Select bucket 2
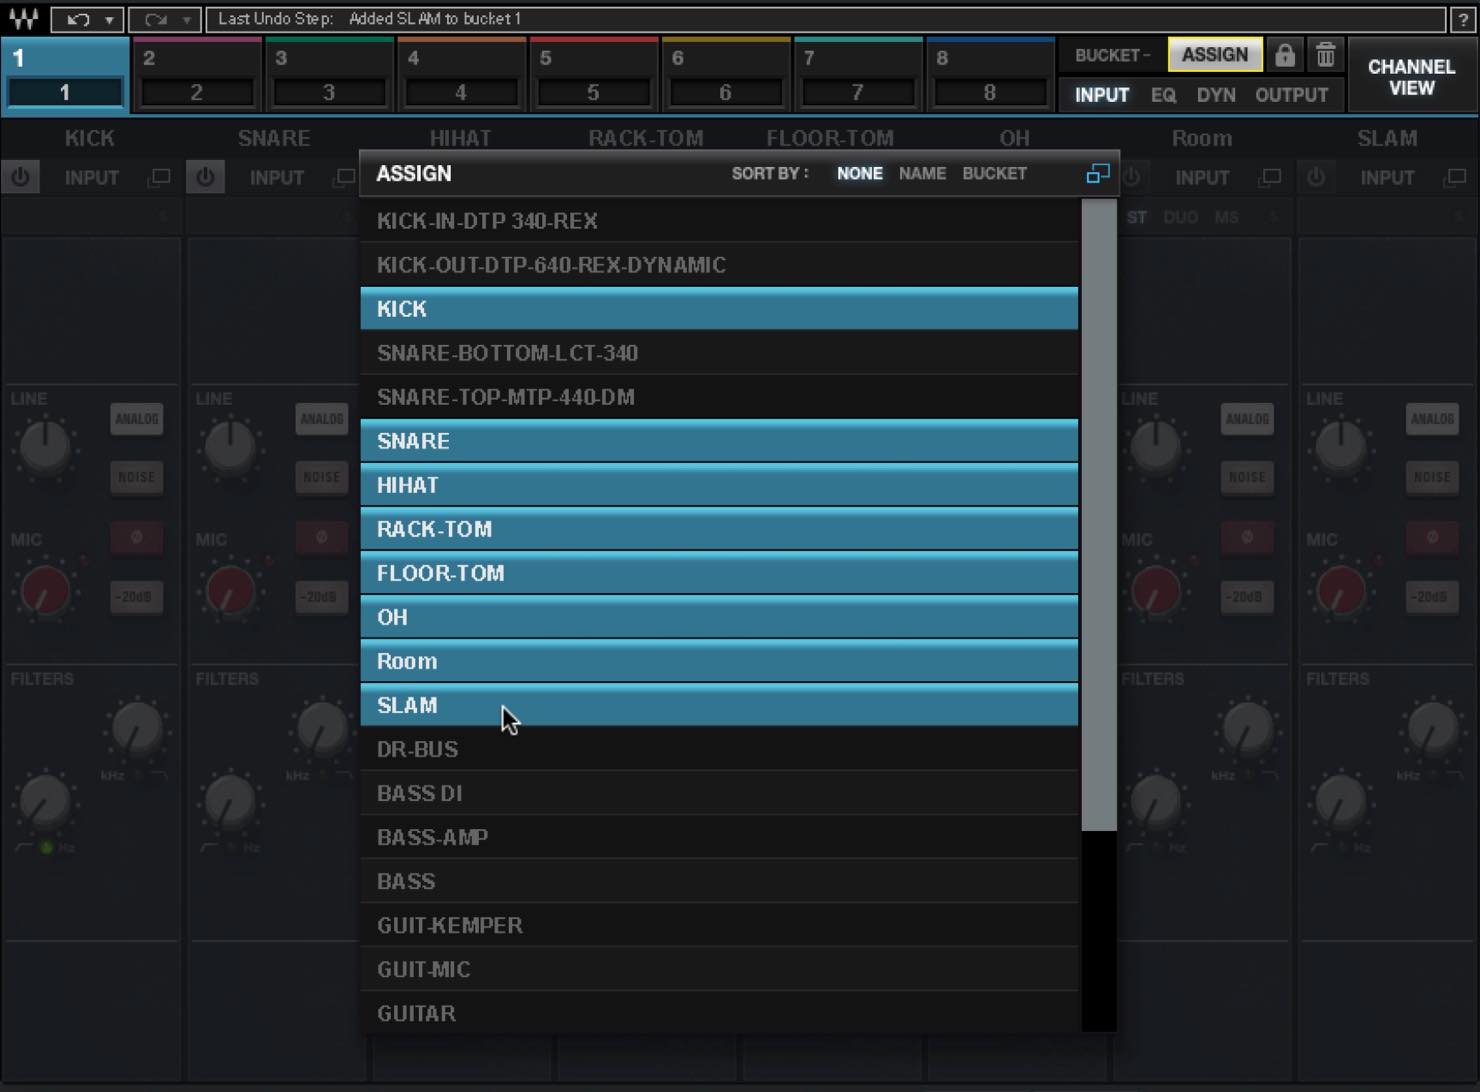This screenshot has height=1092, width=1480. pyautogui.click(x=197, y=76)
